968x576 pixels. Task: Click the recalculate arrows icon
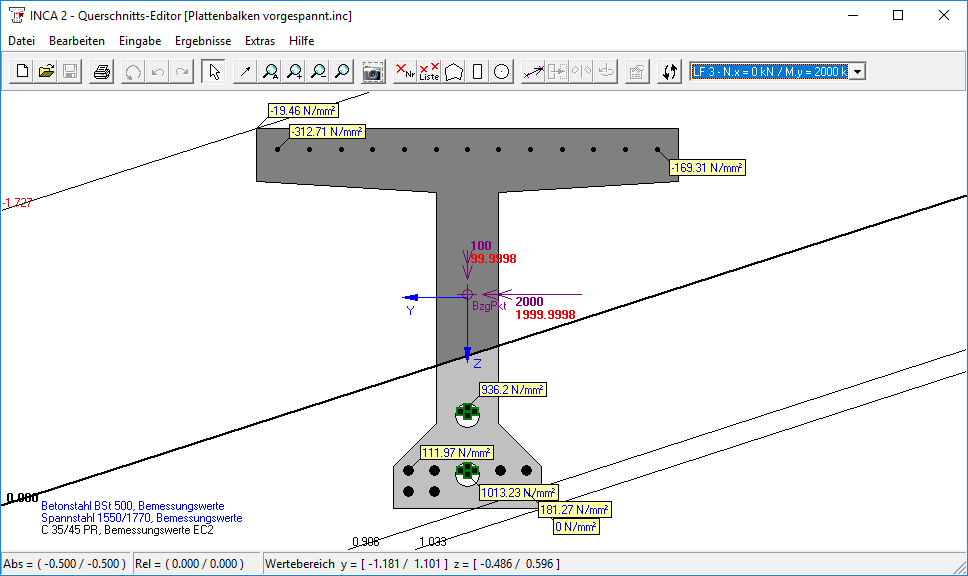coord(669,71)
